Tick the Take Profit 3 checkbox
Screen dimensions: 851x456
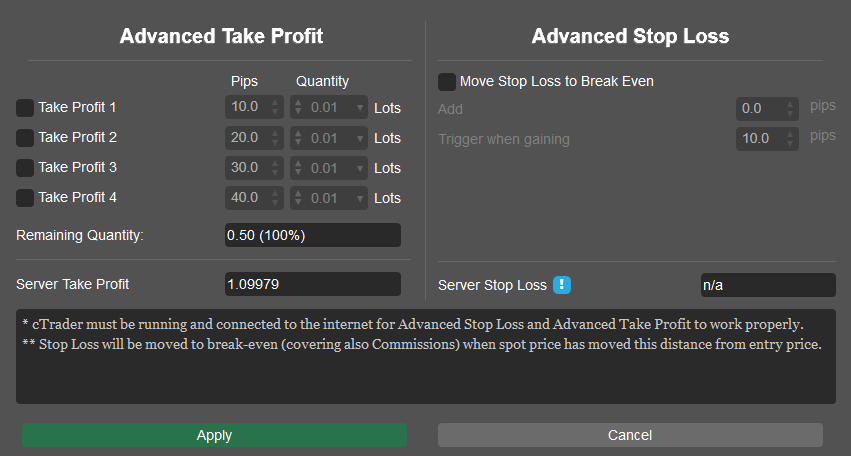click(x=25, y=168)
